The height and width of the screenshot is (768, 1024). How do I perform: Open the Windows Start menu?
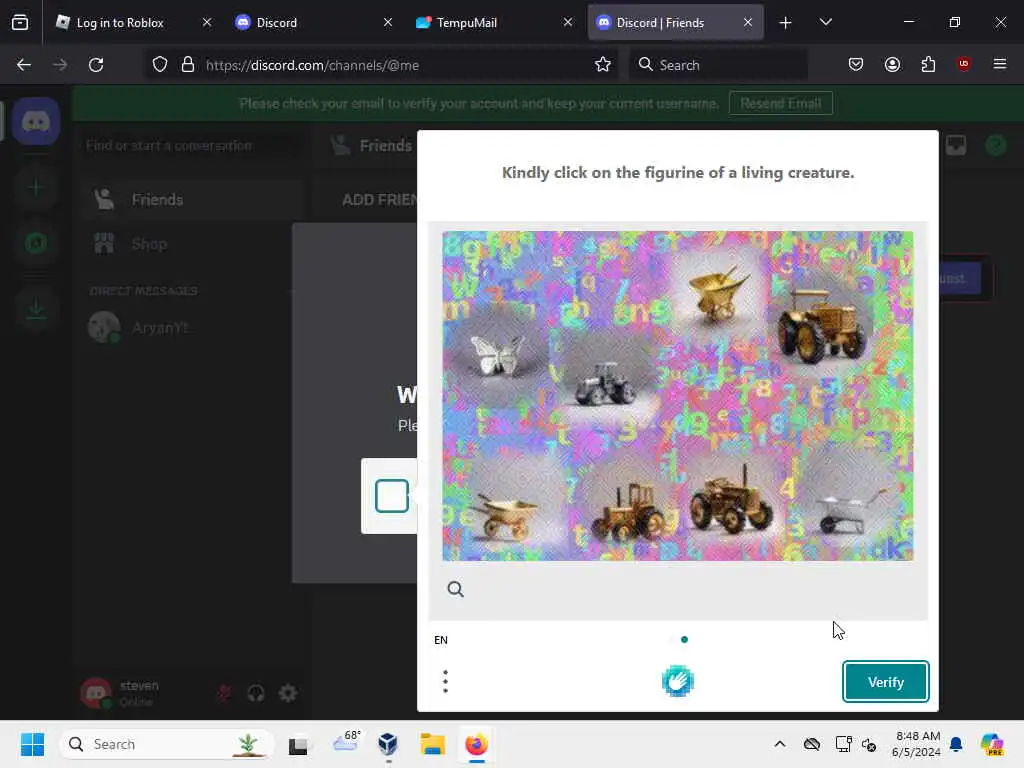point(32,744)
